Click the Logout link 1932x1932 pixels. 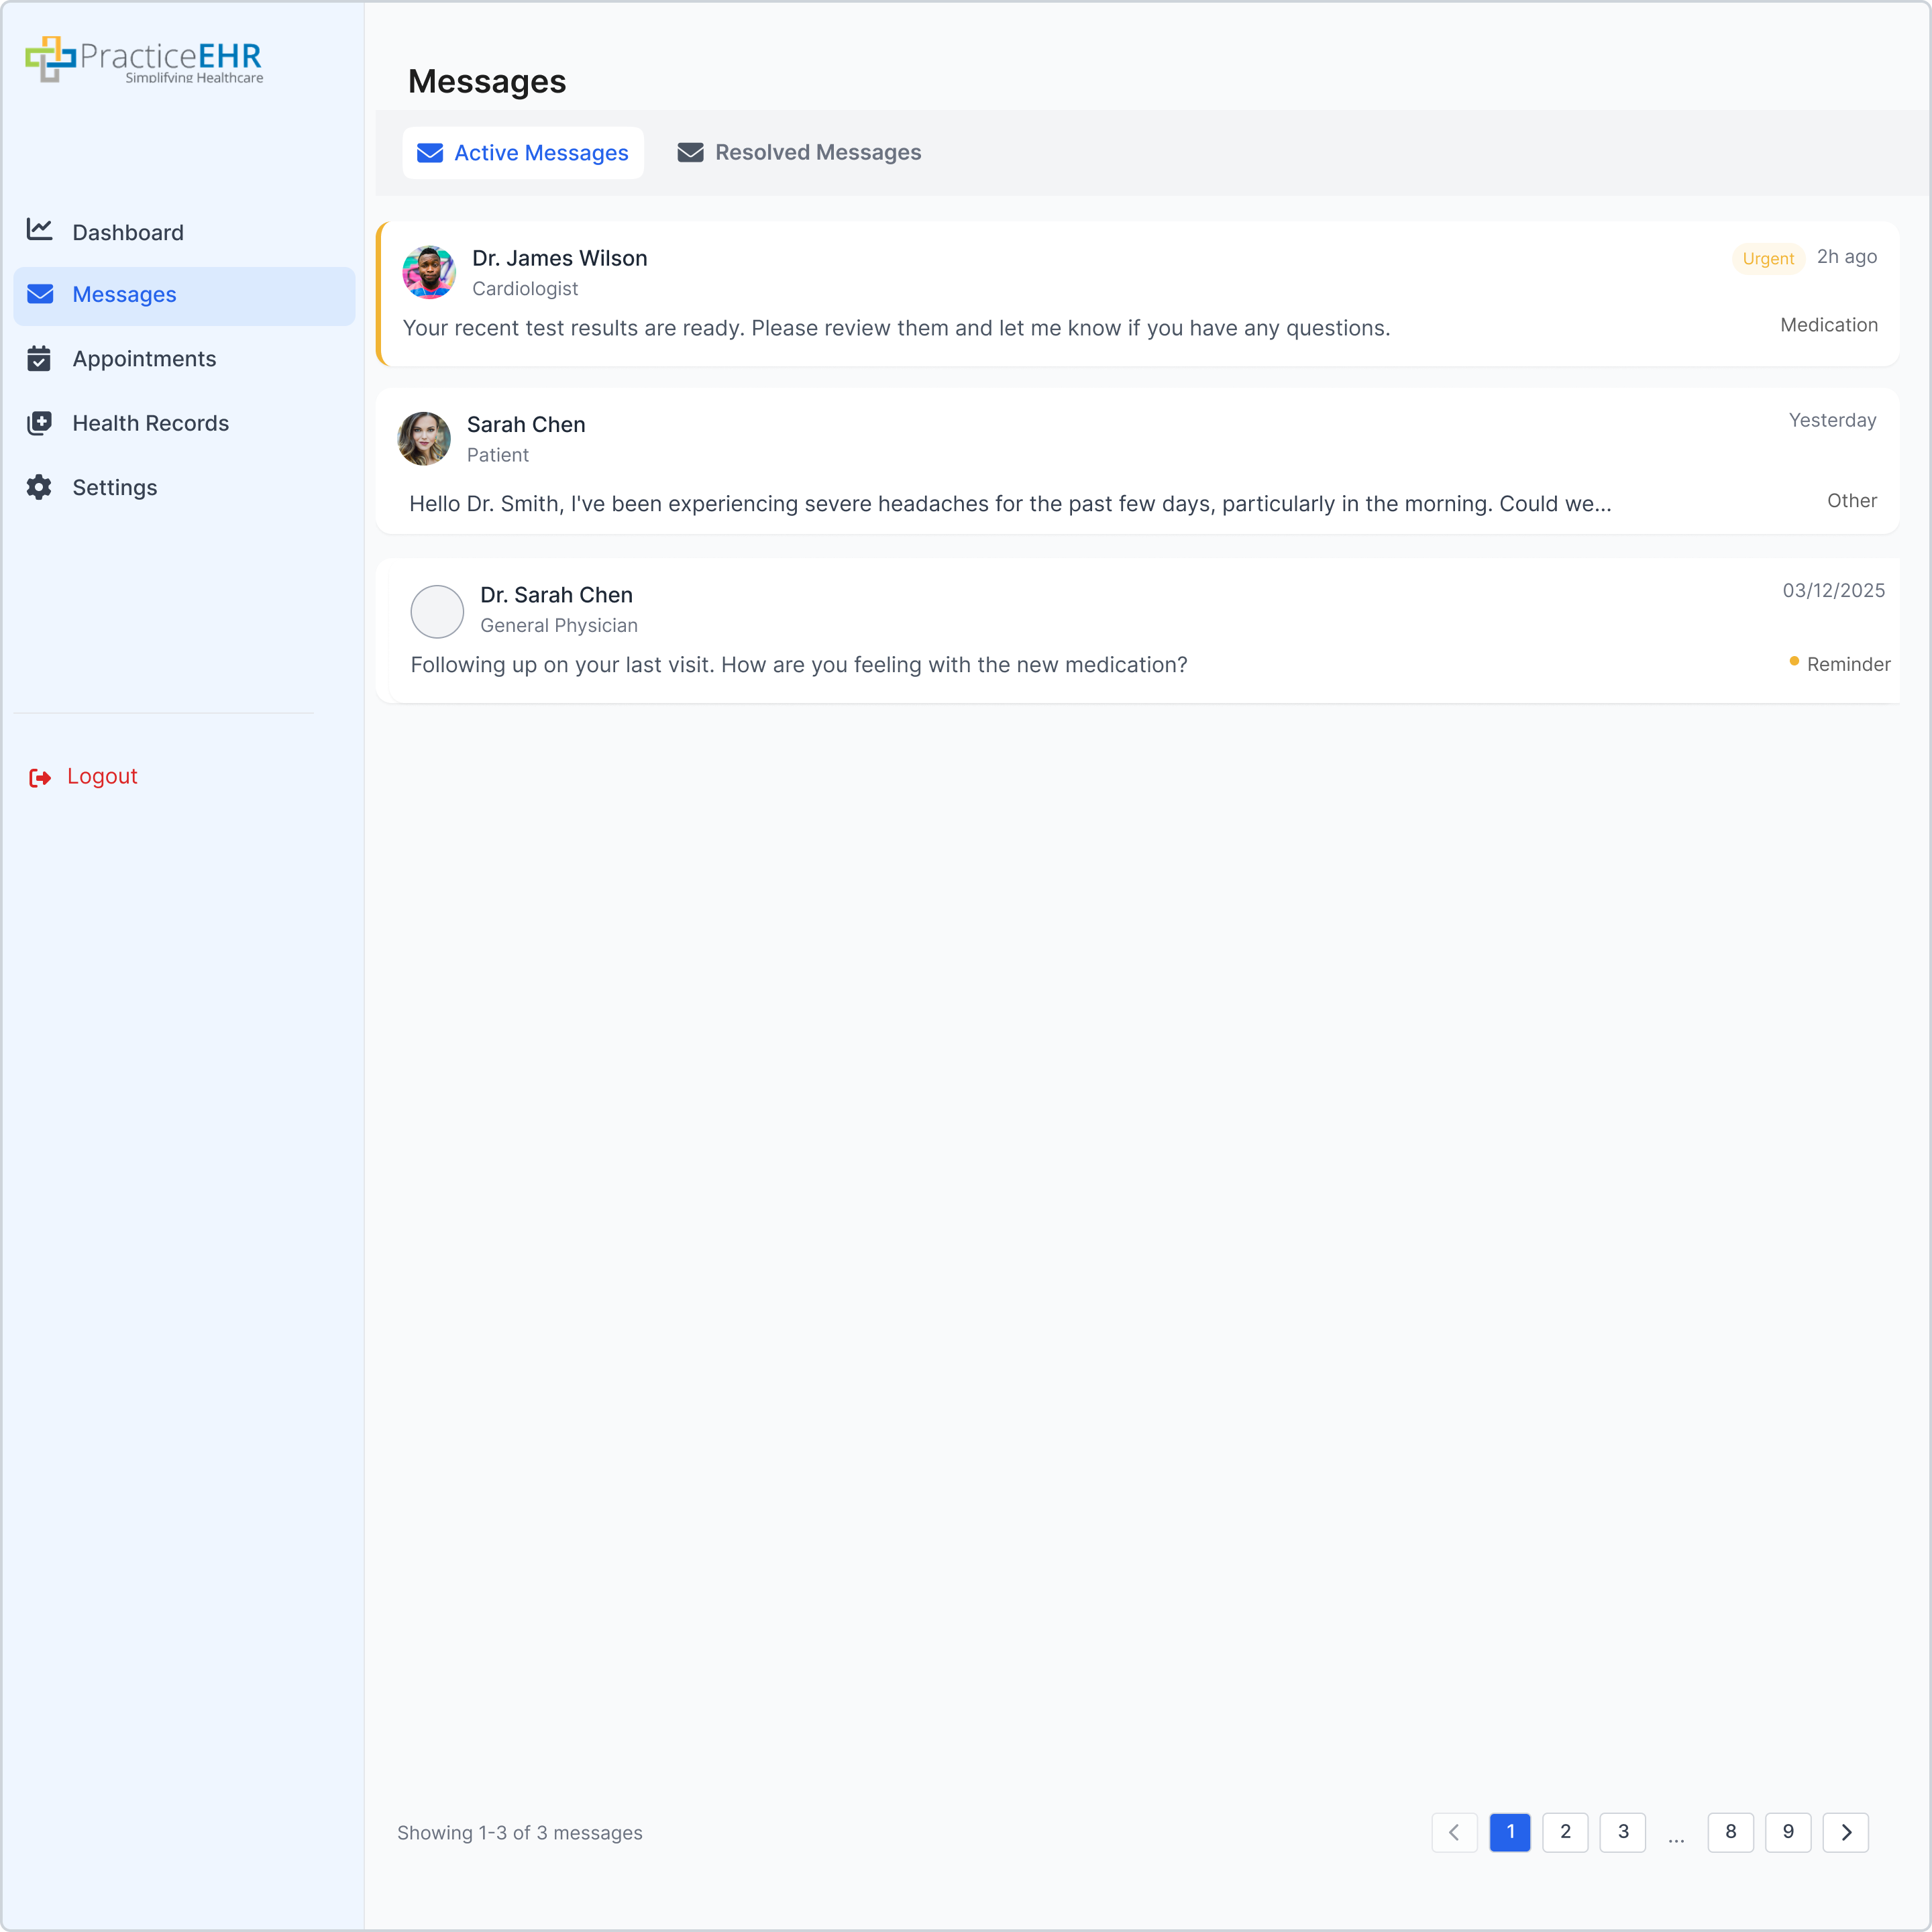pos(102,776)
